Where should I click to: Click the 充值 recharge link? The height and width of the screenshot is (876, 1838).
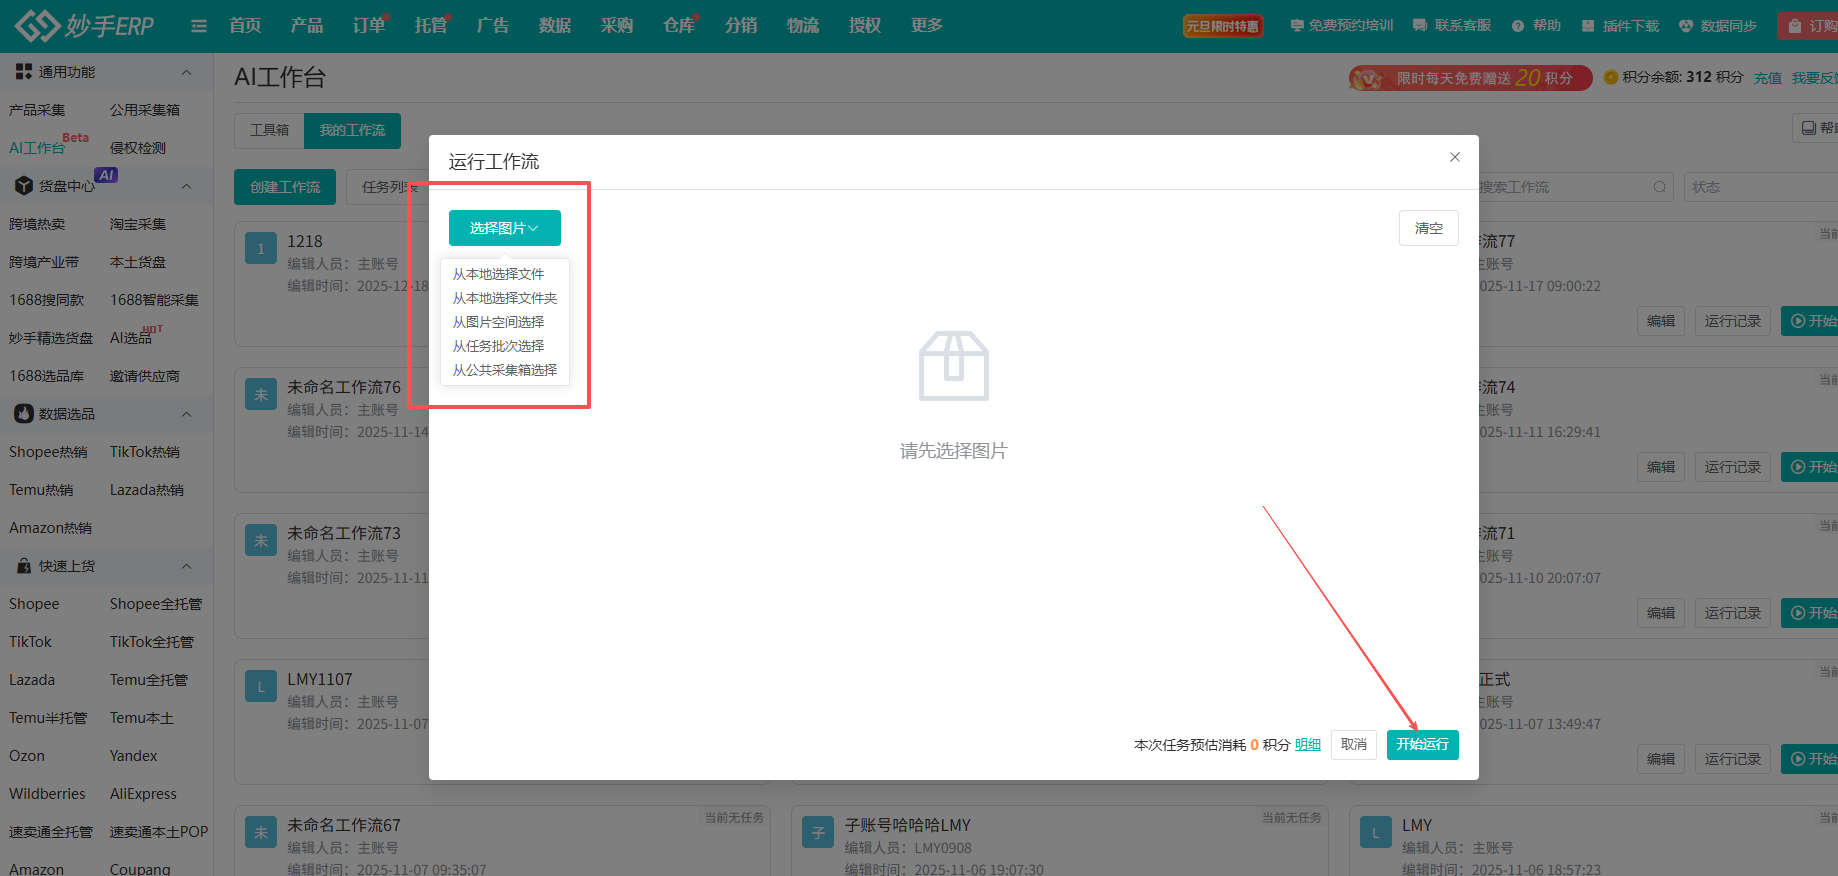pyautogui.click(x=1768, y=78)
